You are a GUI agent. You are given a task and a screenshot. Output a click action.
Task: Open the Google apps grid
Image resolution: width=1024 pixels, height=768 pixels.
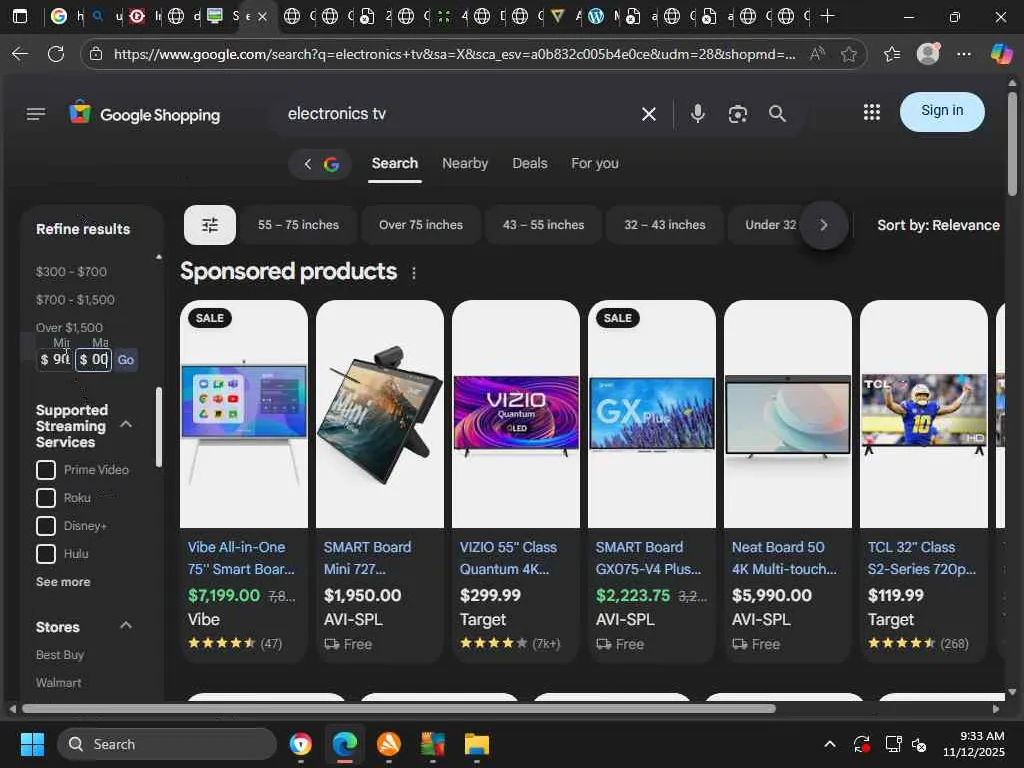click(x=871, y=112)
